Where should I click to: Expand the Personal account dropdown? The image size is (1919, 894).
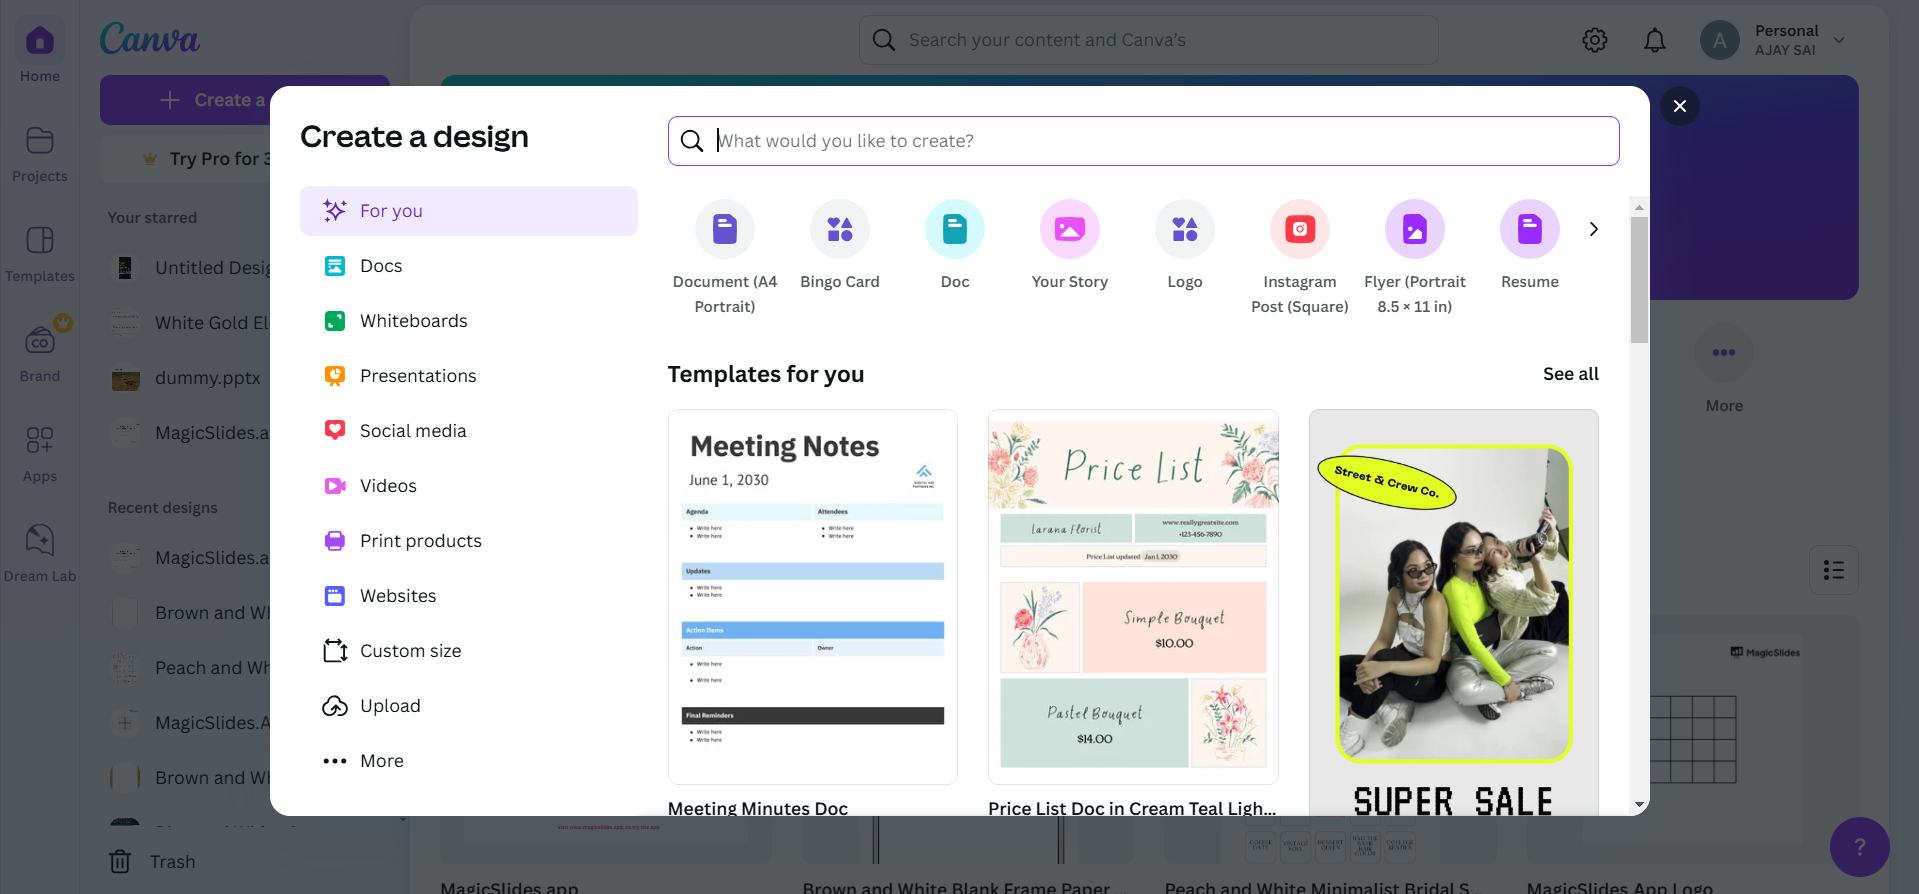pyautogui.click(x=1839, y=40)
